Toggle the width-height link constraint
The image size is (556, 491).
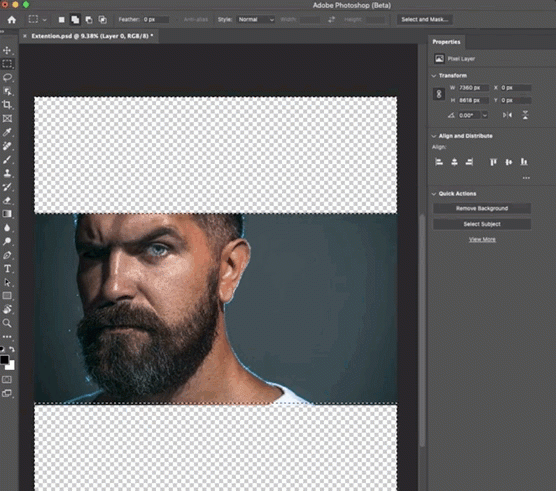439,94
